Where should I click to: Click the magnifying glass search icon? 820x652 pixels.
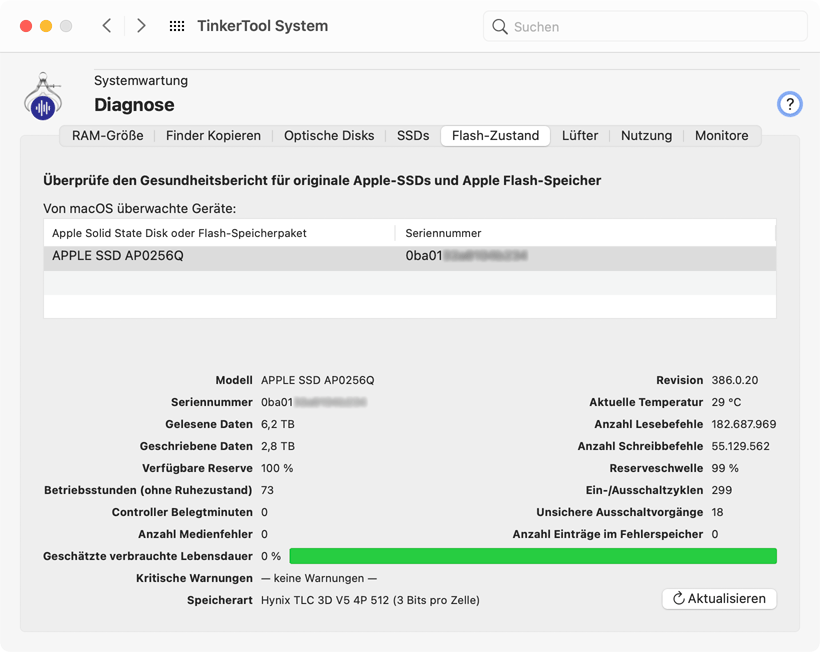tap(499, 27)
